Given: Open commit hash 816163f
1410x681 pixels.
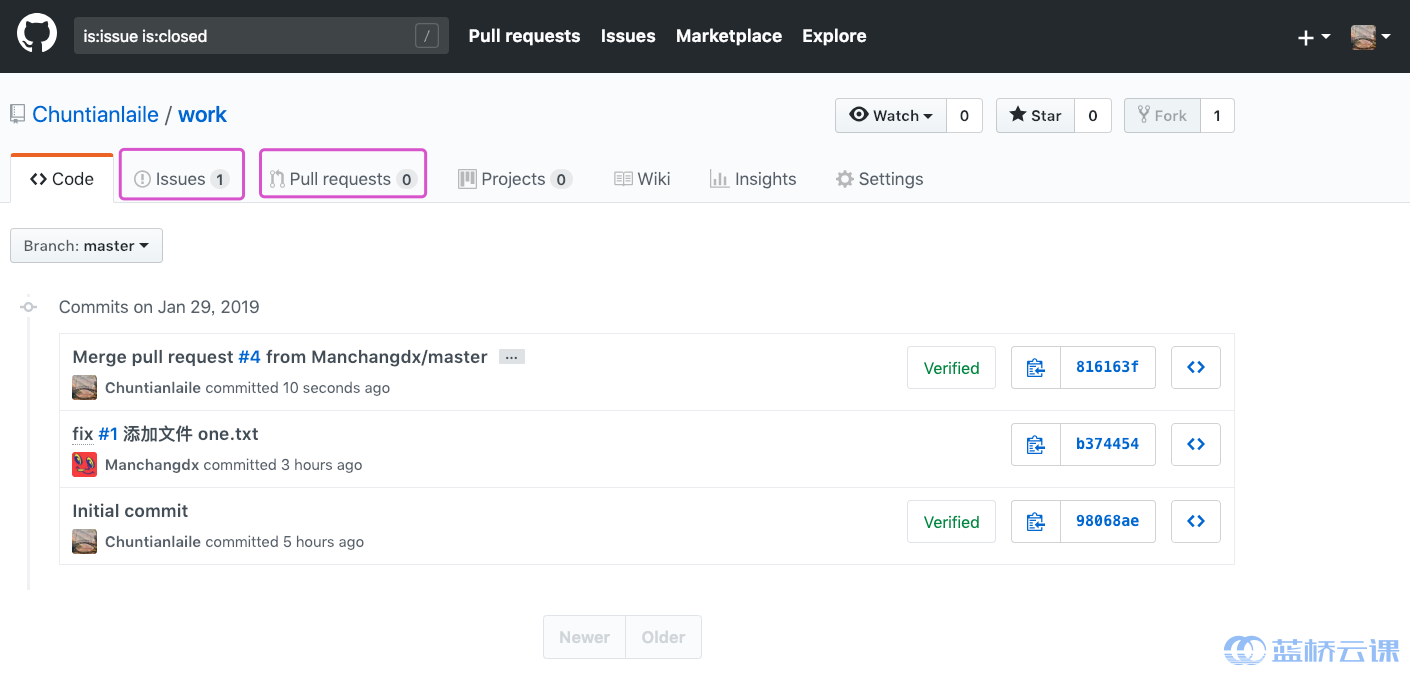Looking at the screenshot, I should (1107, 367).
